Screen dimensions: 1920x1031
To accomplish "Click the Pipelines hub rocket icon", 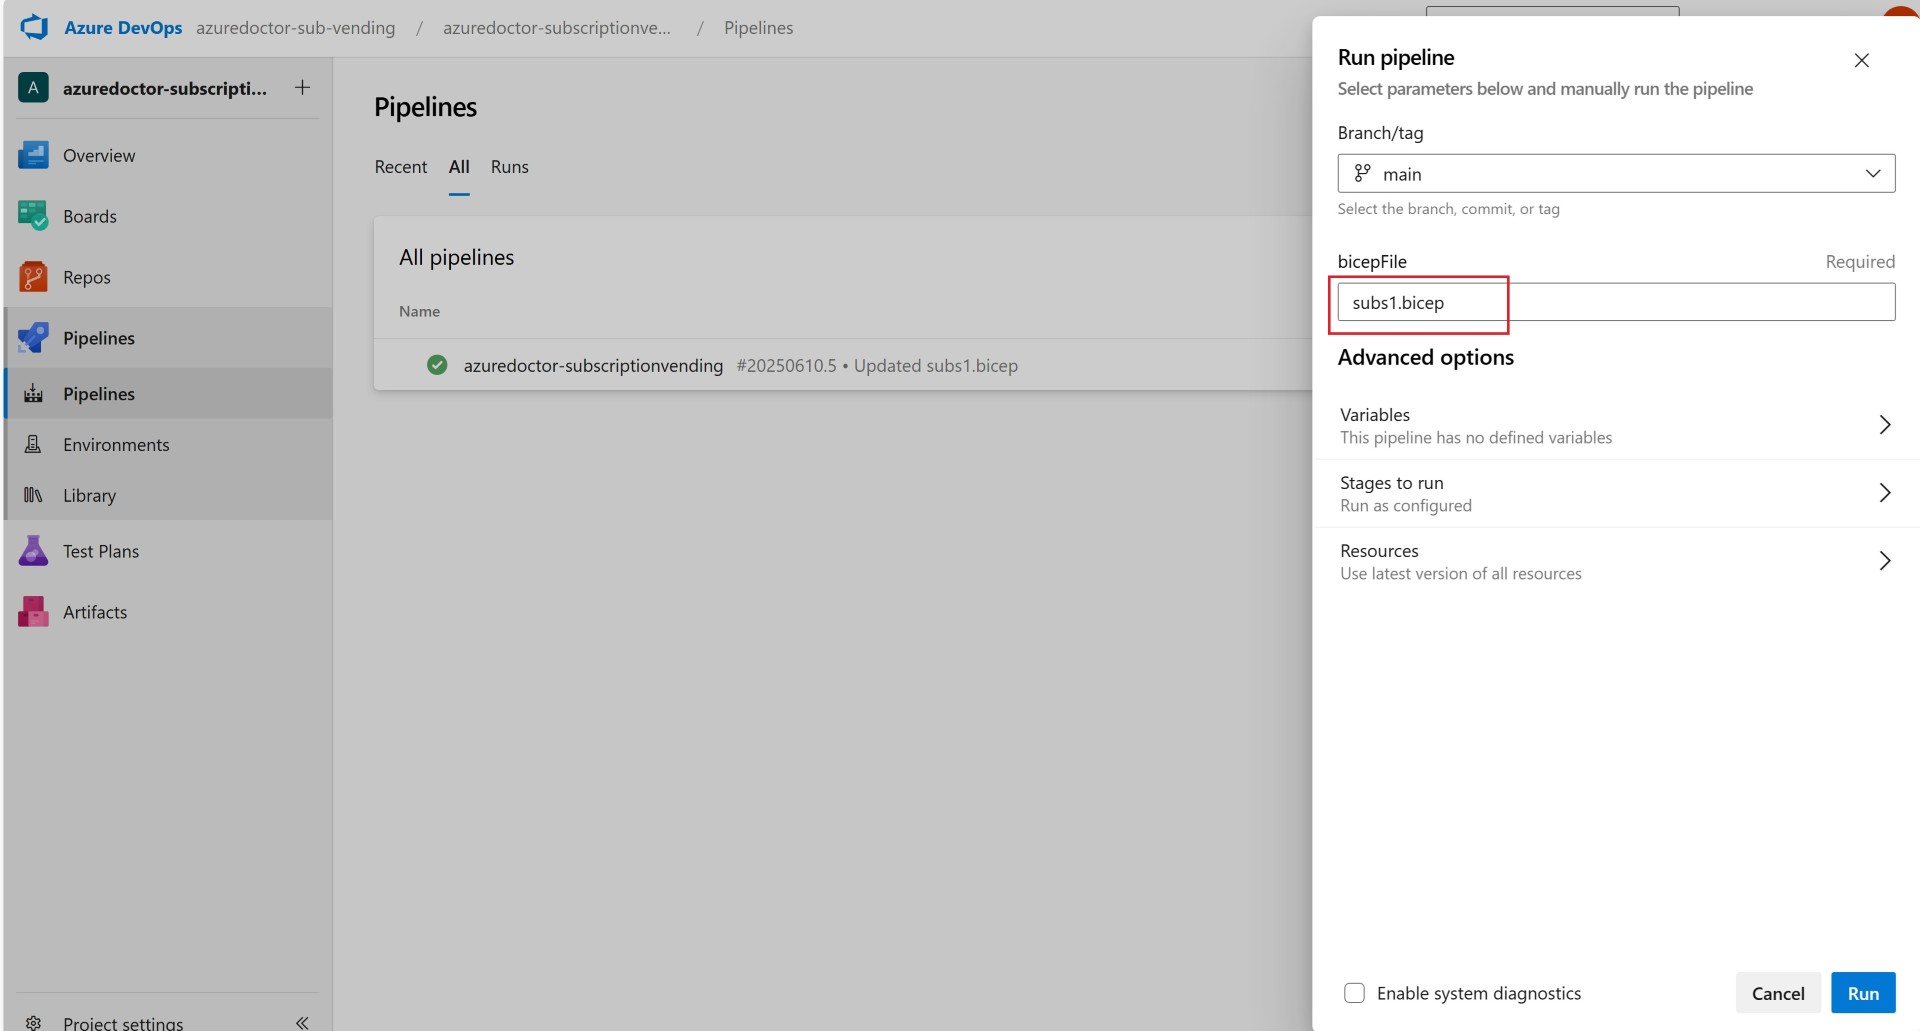I will click(33, 338).
